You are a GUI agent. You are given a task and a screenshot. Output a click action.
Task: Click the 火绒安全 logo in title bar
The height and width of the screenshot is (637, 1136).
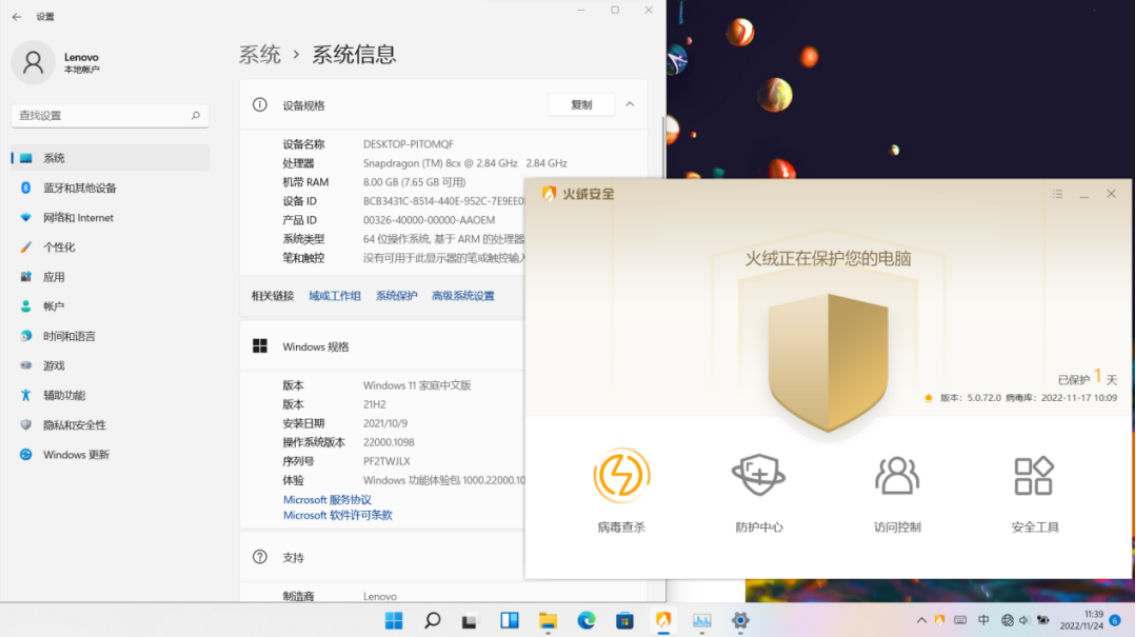578,193
